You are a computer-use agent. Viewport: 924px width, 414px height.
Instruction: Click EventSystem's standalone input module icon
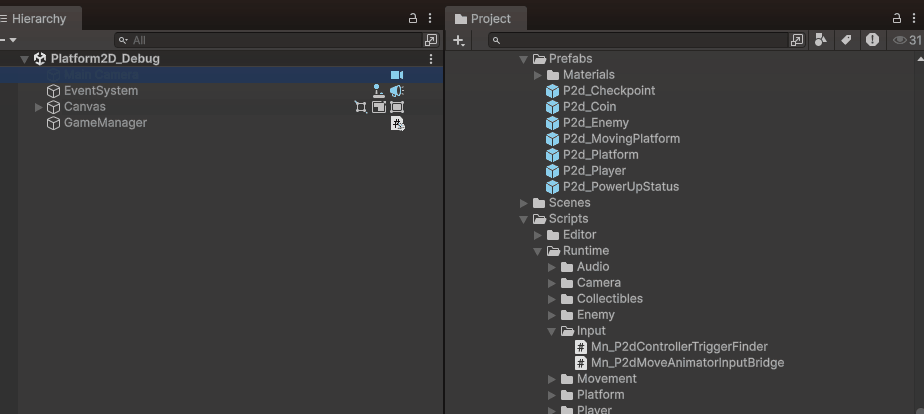click(379, 91)
